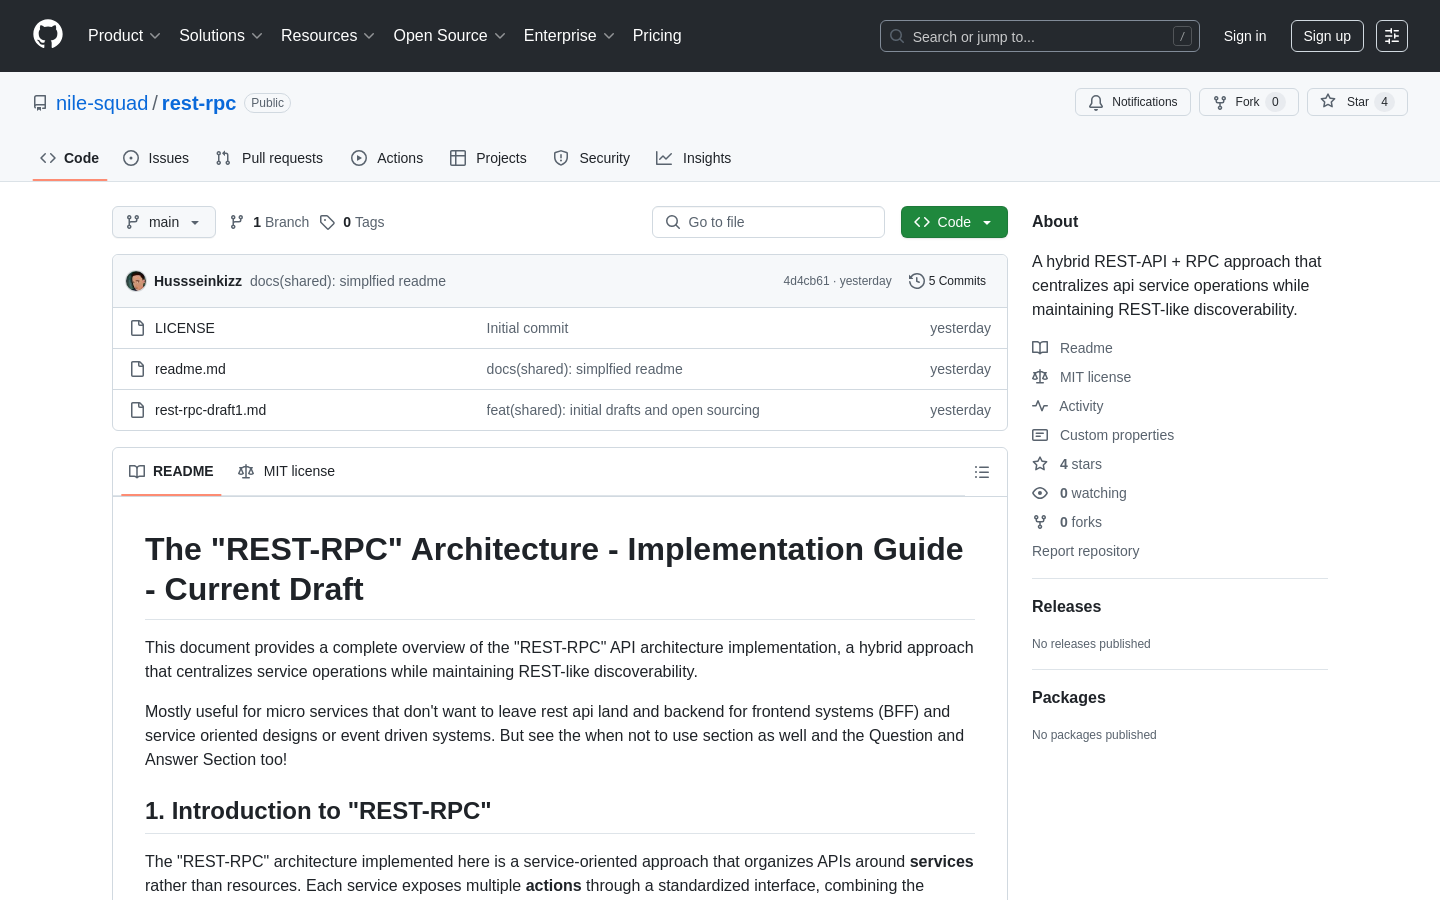Click the pulse icon beside Activity
1440x900 pixels.
point(1040,406)
